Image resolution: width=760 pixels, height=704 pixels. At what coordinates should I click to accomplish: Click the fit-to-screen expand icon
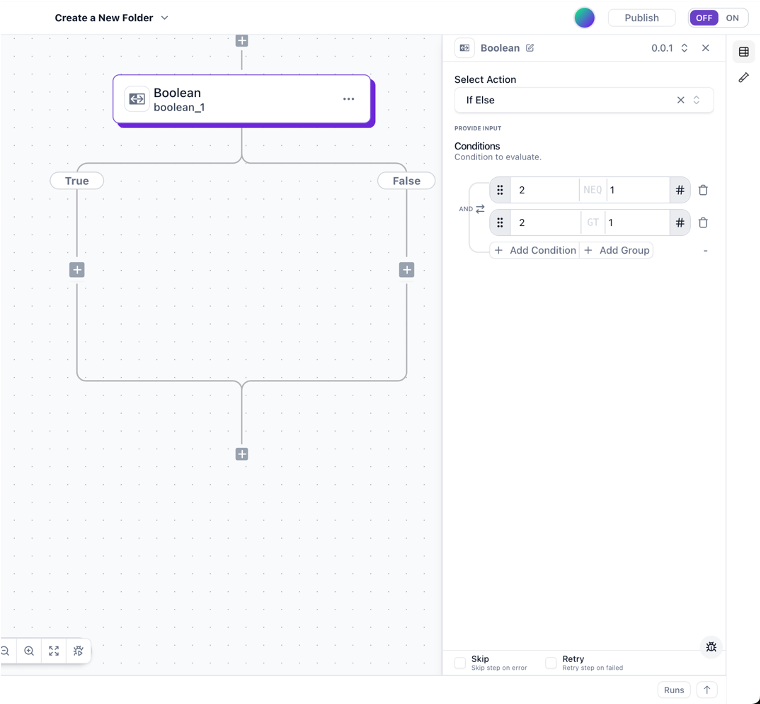(x=54, y=651)
